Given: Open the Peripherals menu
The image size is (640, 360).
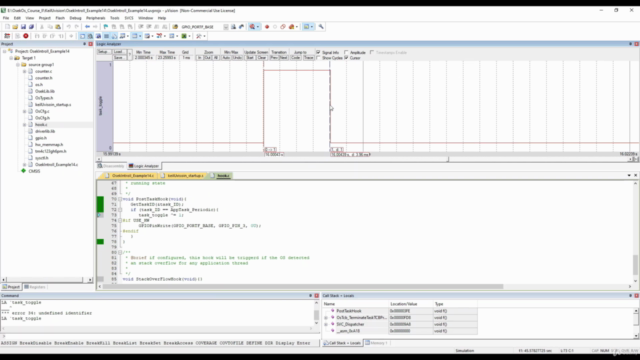Looking at the screenshot, I should (96, 18).
